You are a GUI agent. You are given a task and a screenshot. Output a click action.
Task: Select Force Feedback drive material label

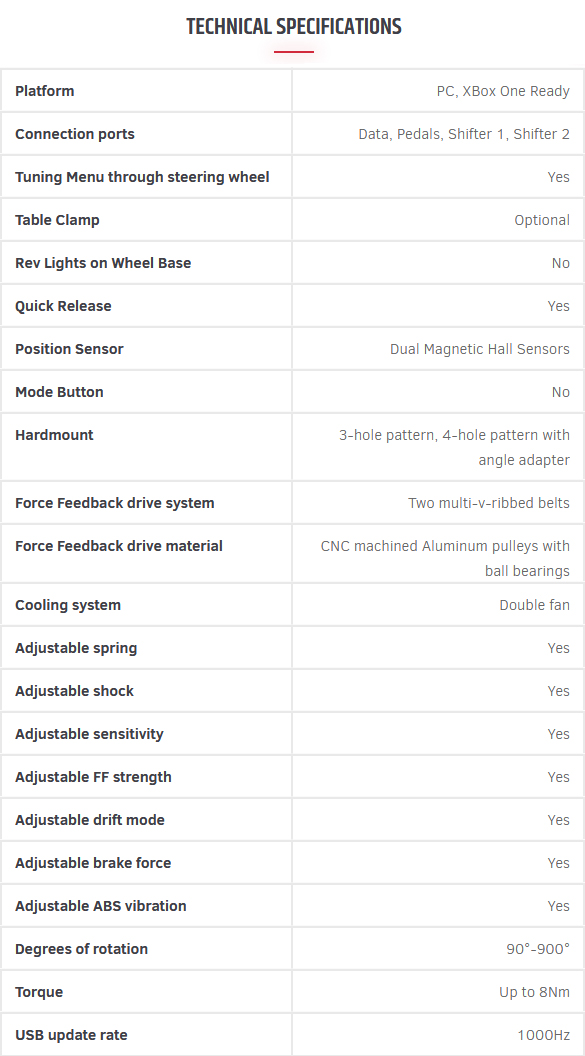point(118,546)
